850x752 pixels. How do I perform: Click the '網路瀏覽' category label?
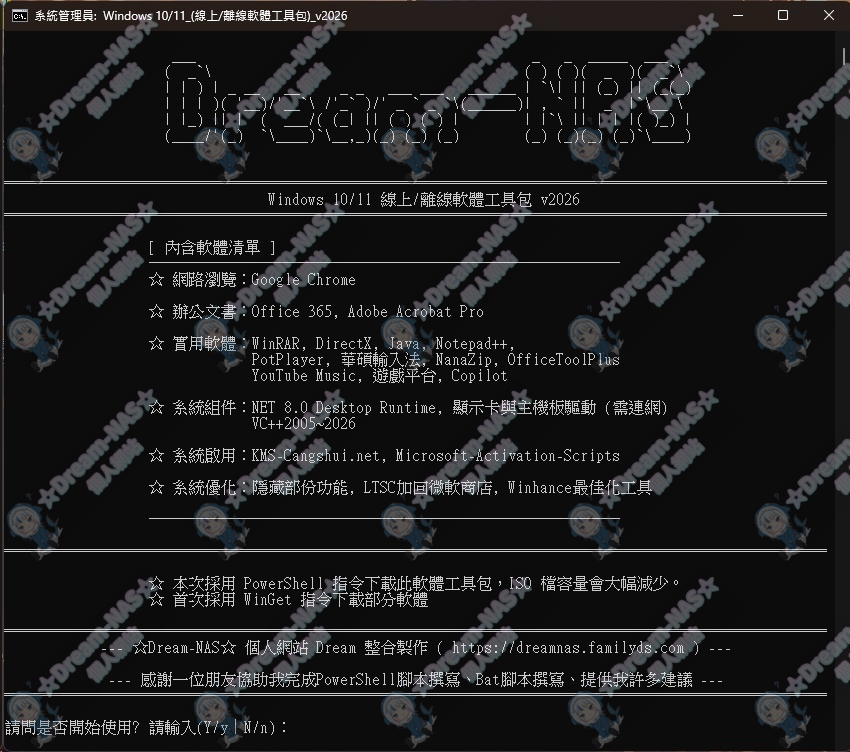(x=204, y=280)
